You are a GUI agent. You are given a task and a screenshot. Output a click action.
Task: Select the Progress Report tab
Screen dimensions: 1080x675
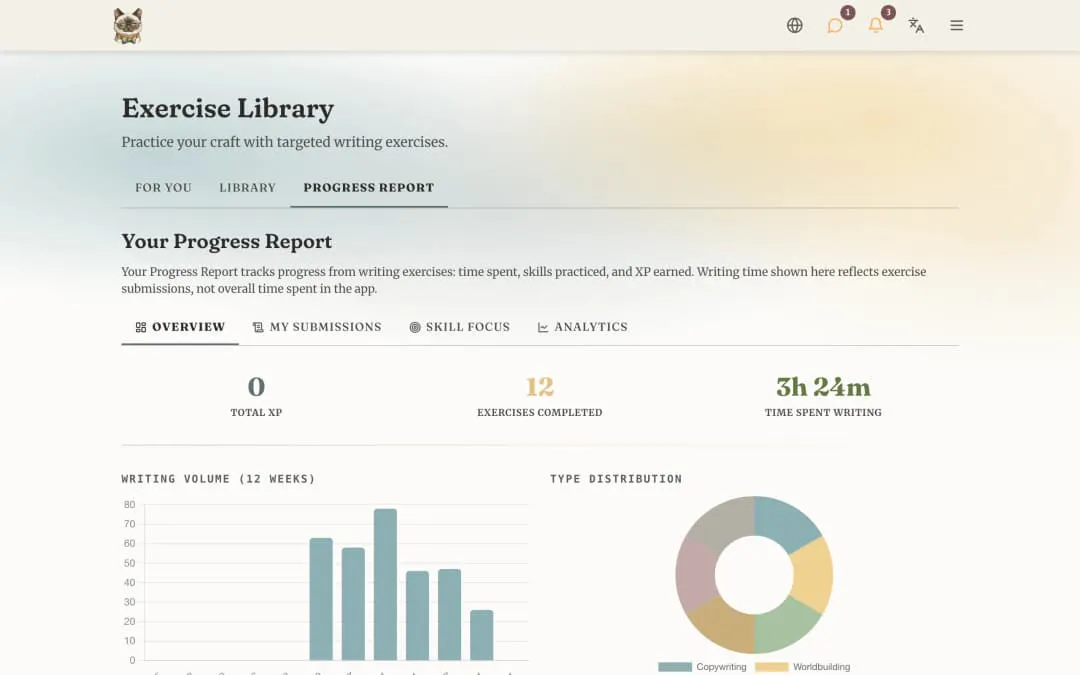368,187
